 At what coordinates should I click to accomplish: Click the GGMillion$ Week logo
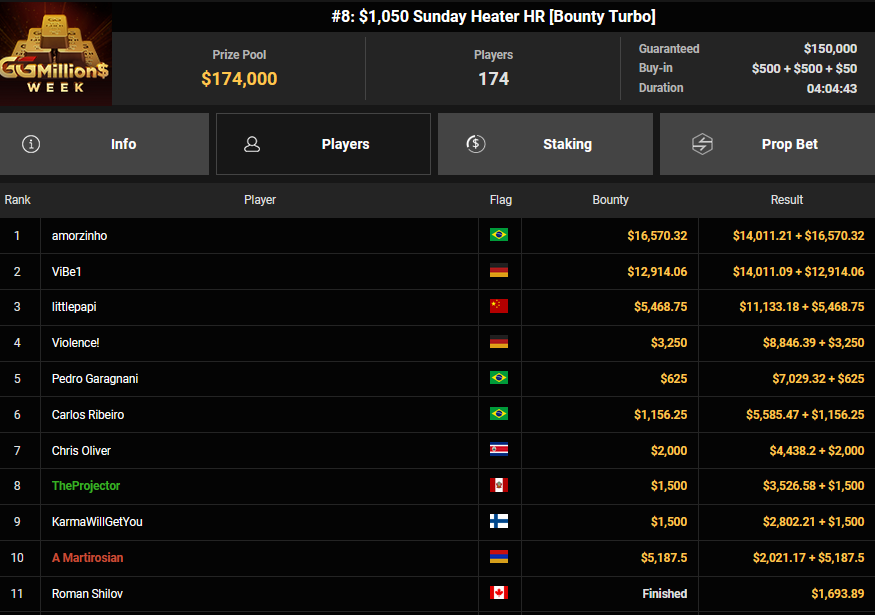56,53
